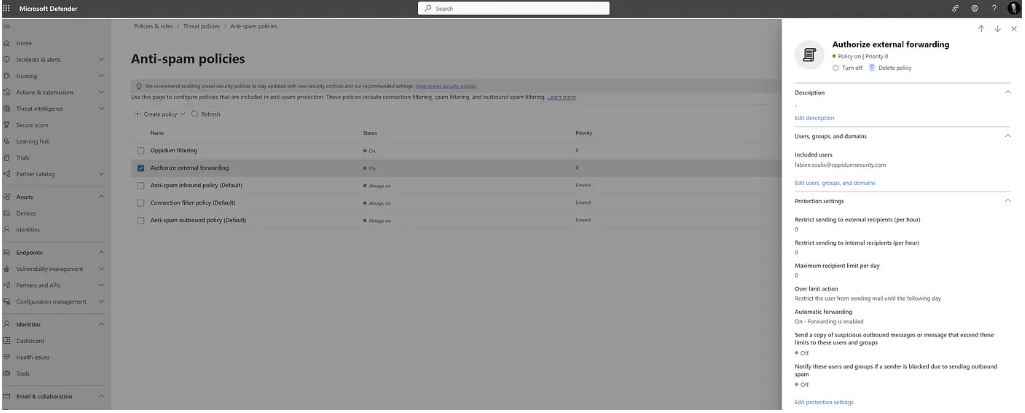Click the community connections icon in top bar
Screen dimensions: 1025x413
click(x=955, y=8)
